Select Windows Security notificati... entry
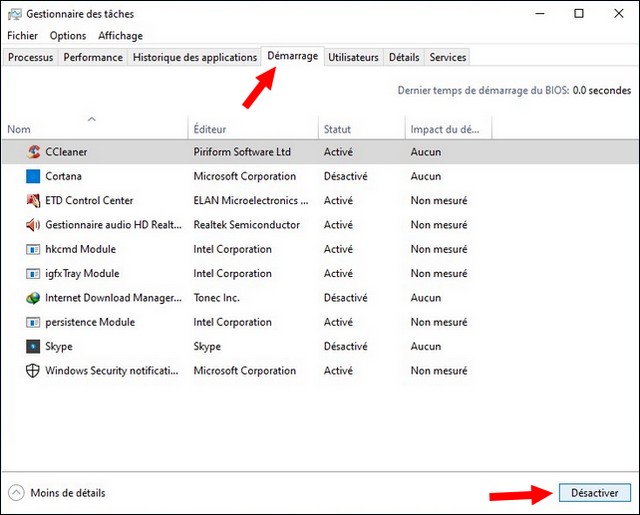 (112, 371)
